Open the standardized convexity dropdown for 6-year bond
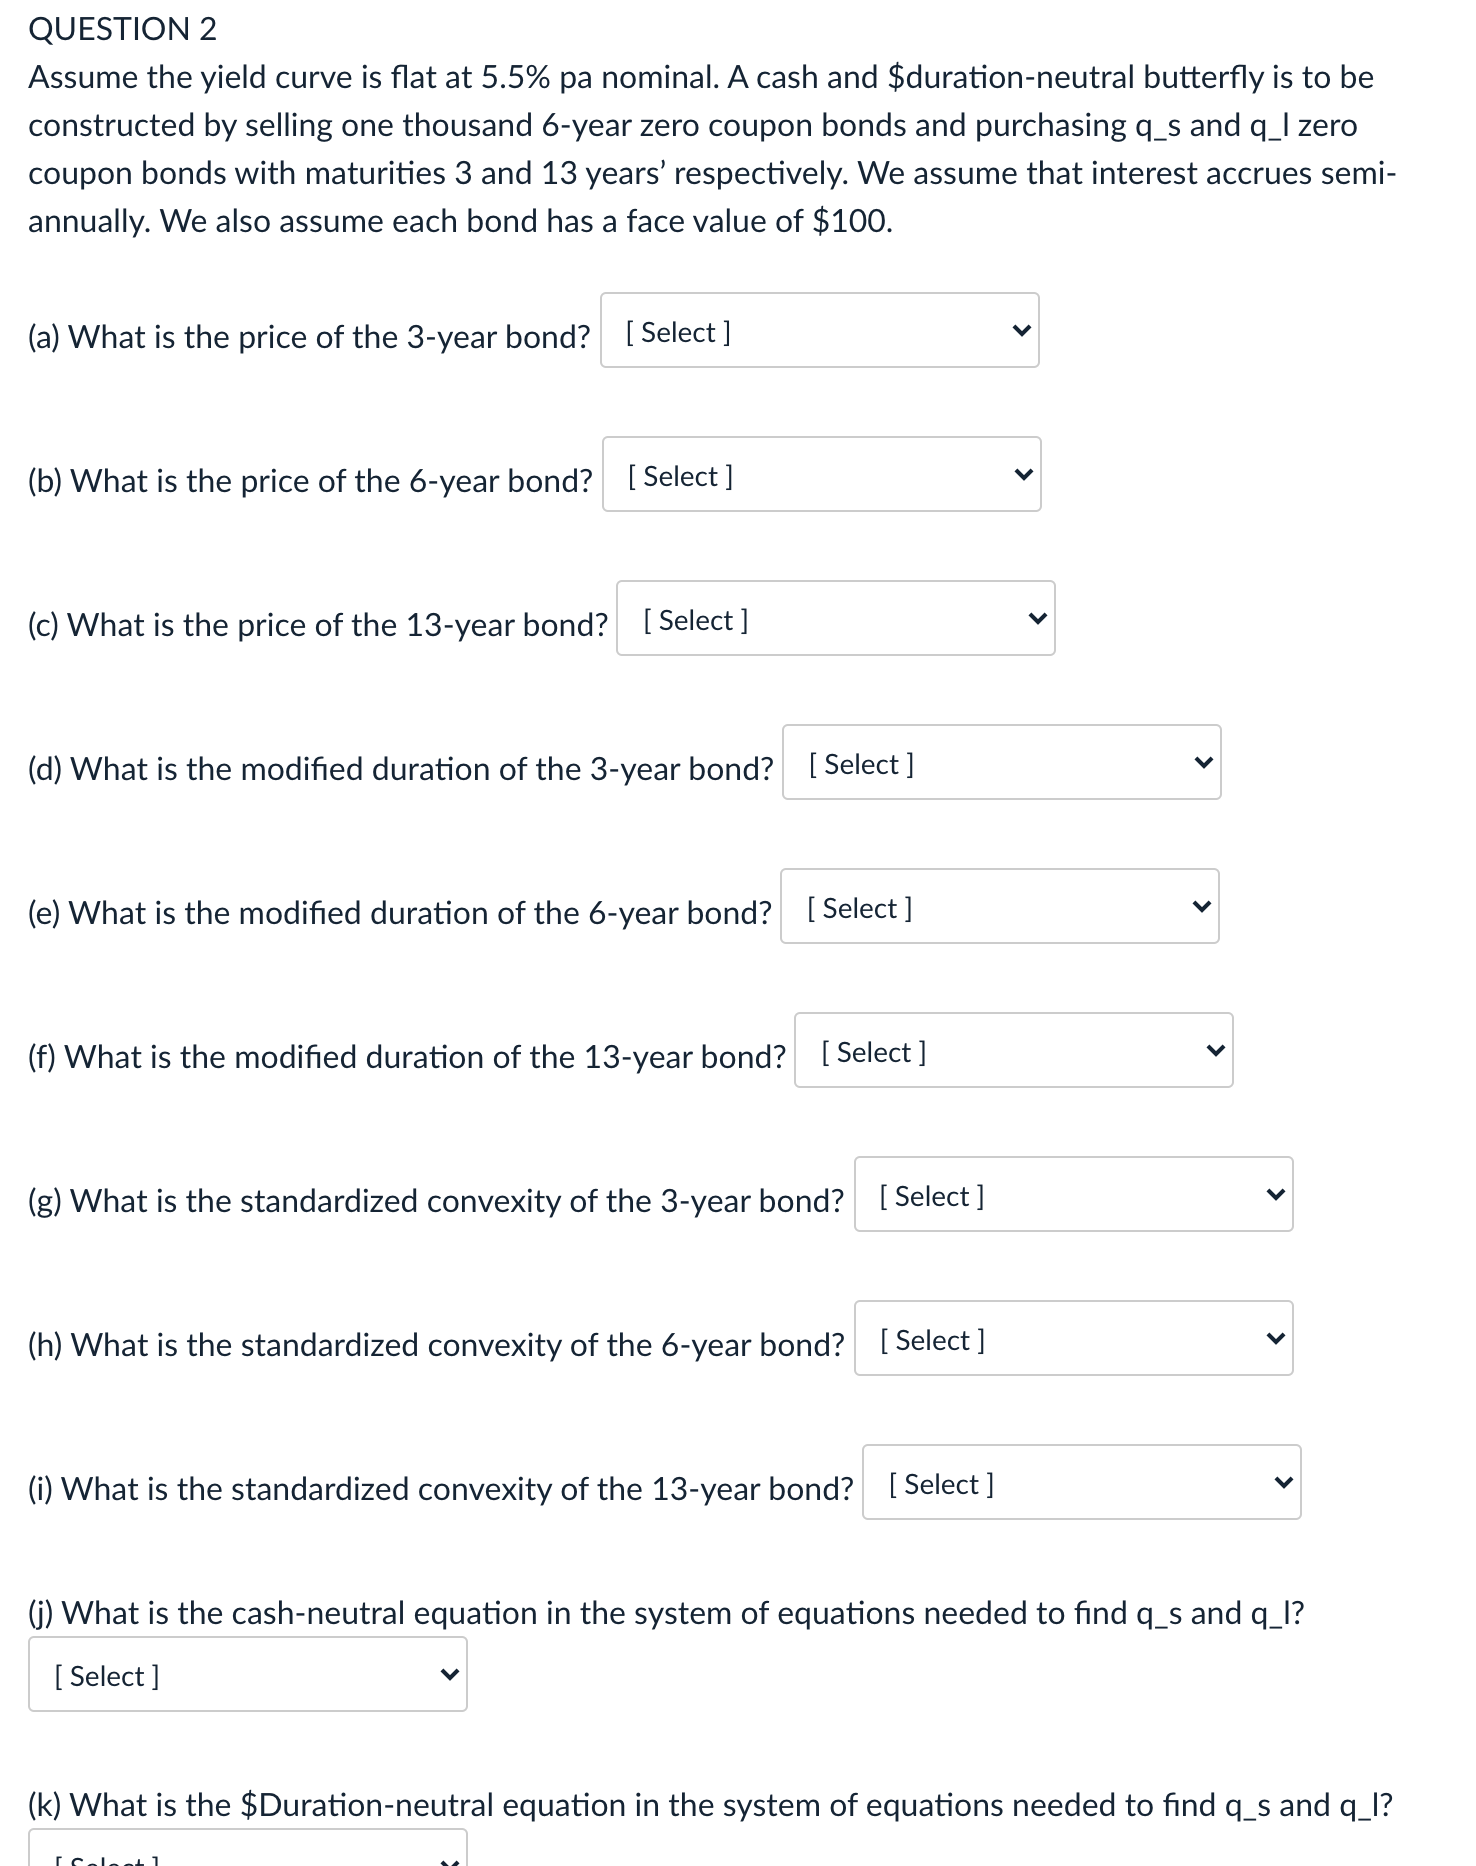This screenshot has height=1866, width=1476. [1073, 1338]
